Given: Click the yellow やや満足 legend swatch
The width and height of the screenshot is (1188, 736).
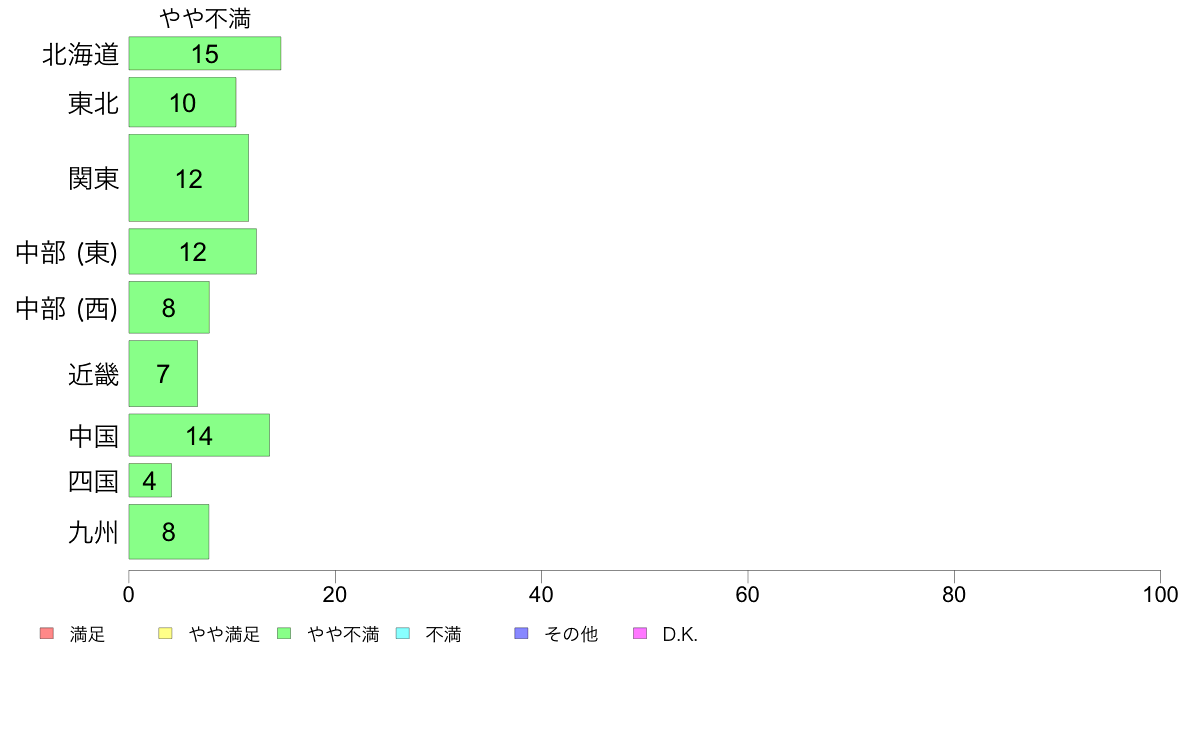Looking at the screenshot, I should click(x=165, y=633).
